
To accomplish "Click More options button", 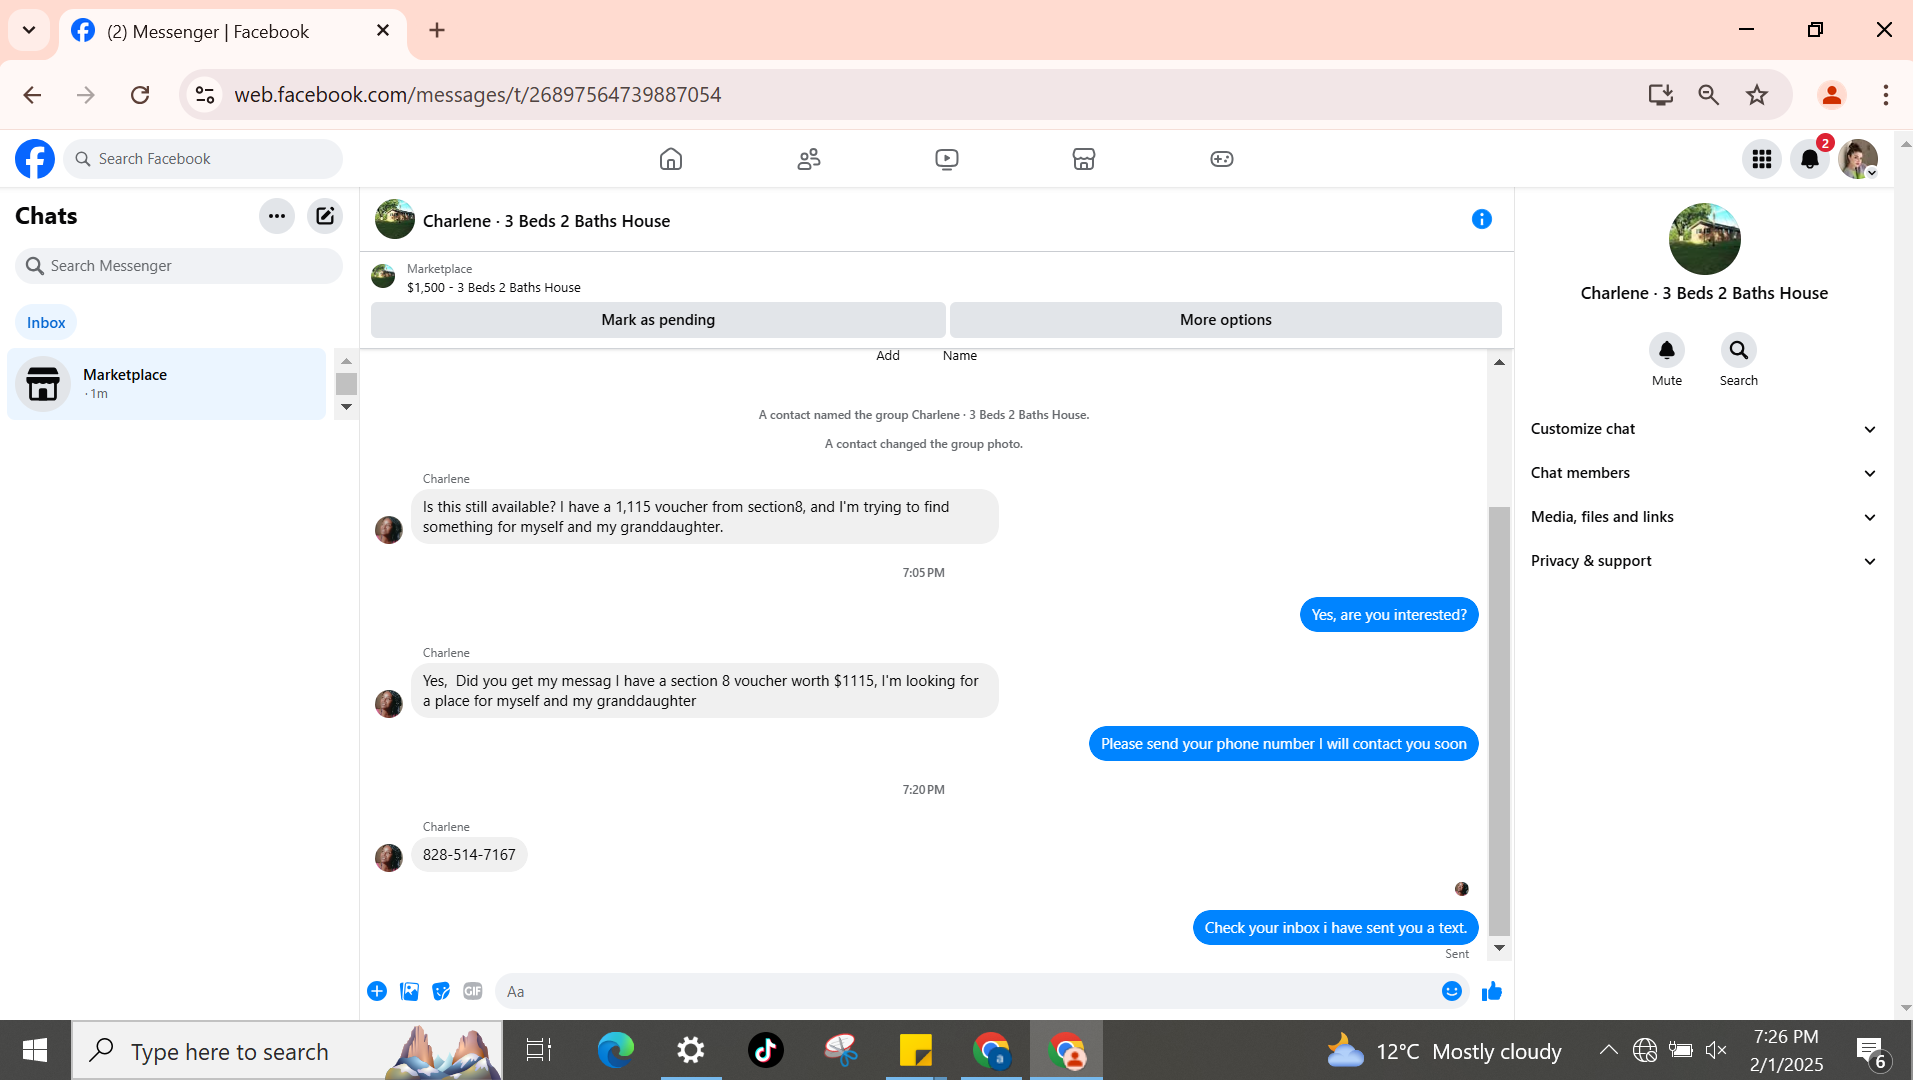I will click(x=1226, y=320).
